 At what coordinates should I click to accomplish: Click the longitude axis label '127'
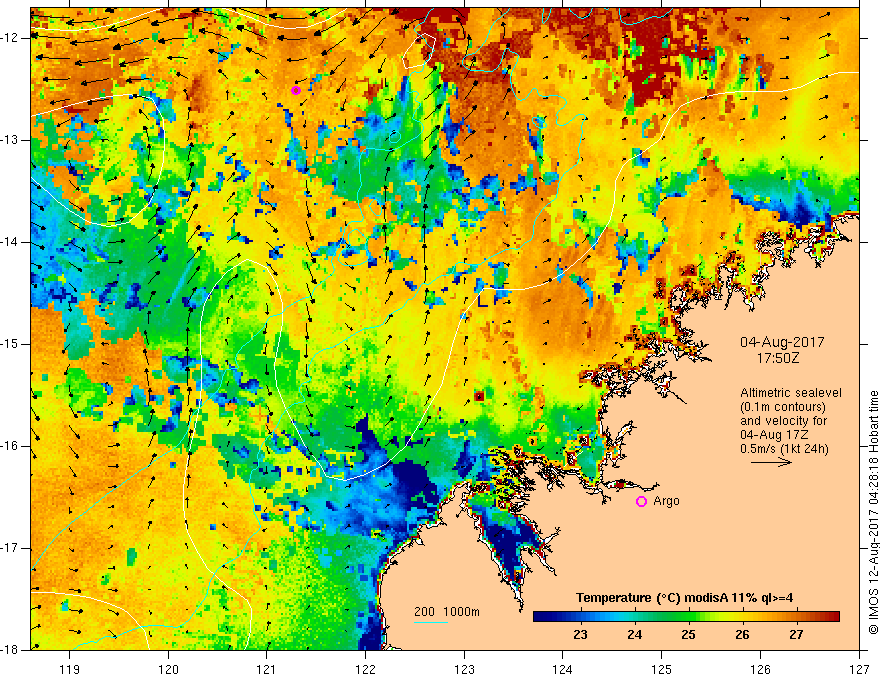[859, 669]
